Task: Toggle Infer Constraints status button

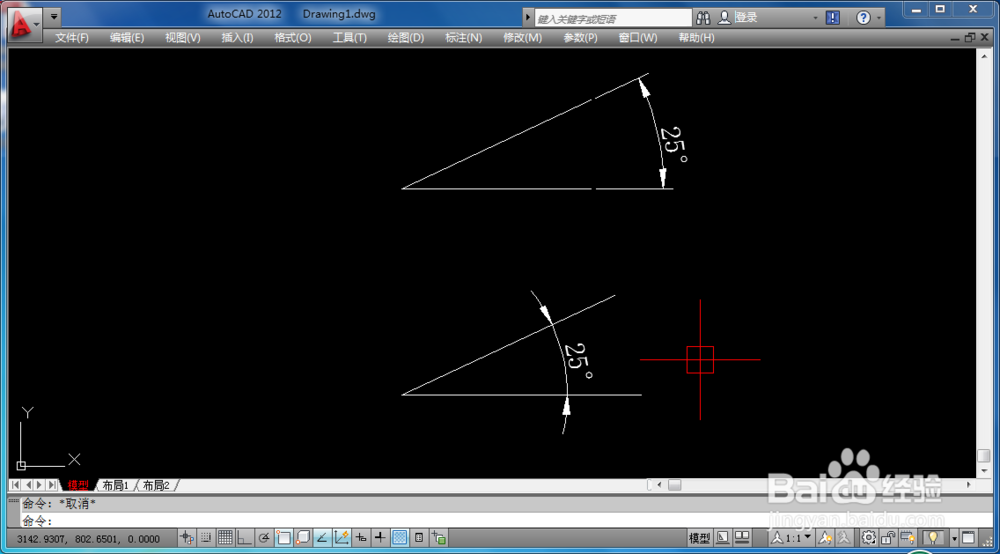Action: pos(186,538)
